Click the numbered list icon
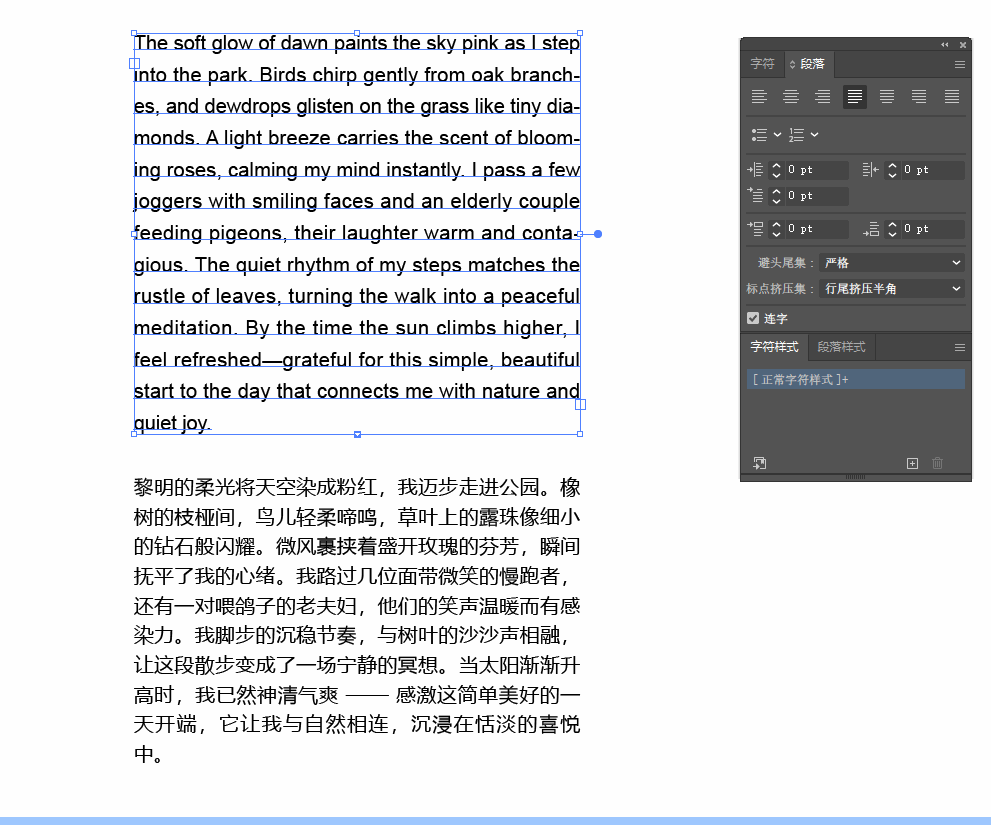Screen dimensions: 991x825 [796, 134]
